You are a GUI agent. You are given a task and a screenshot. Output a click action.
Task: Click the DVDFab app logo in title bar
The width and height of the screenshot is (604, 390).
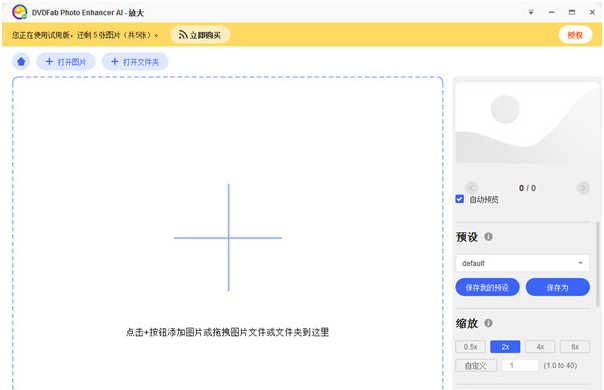pos(20,12)
